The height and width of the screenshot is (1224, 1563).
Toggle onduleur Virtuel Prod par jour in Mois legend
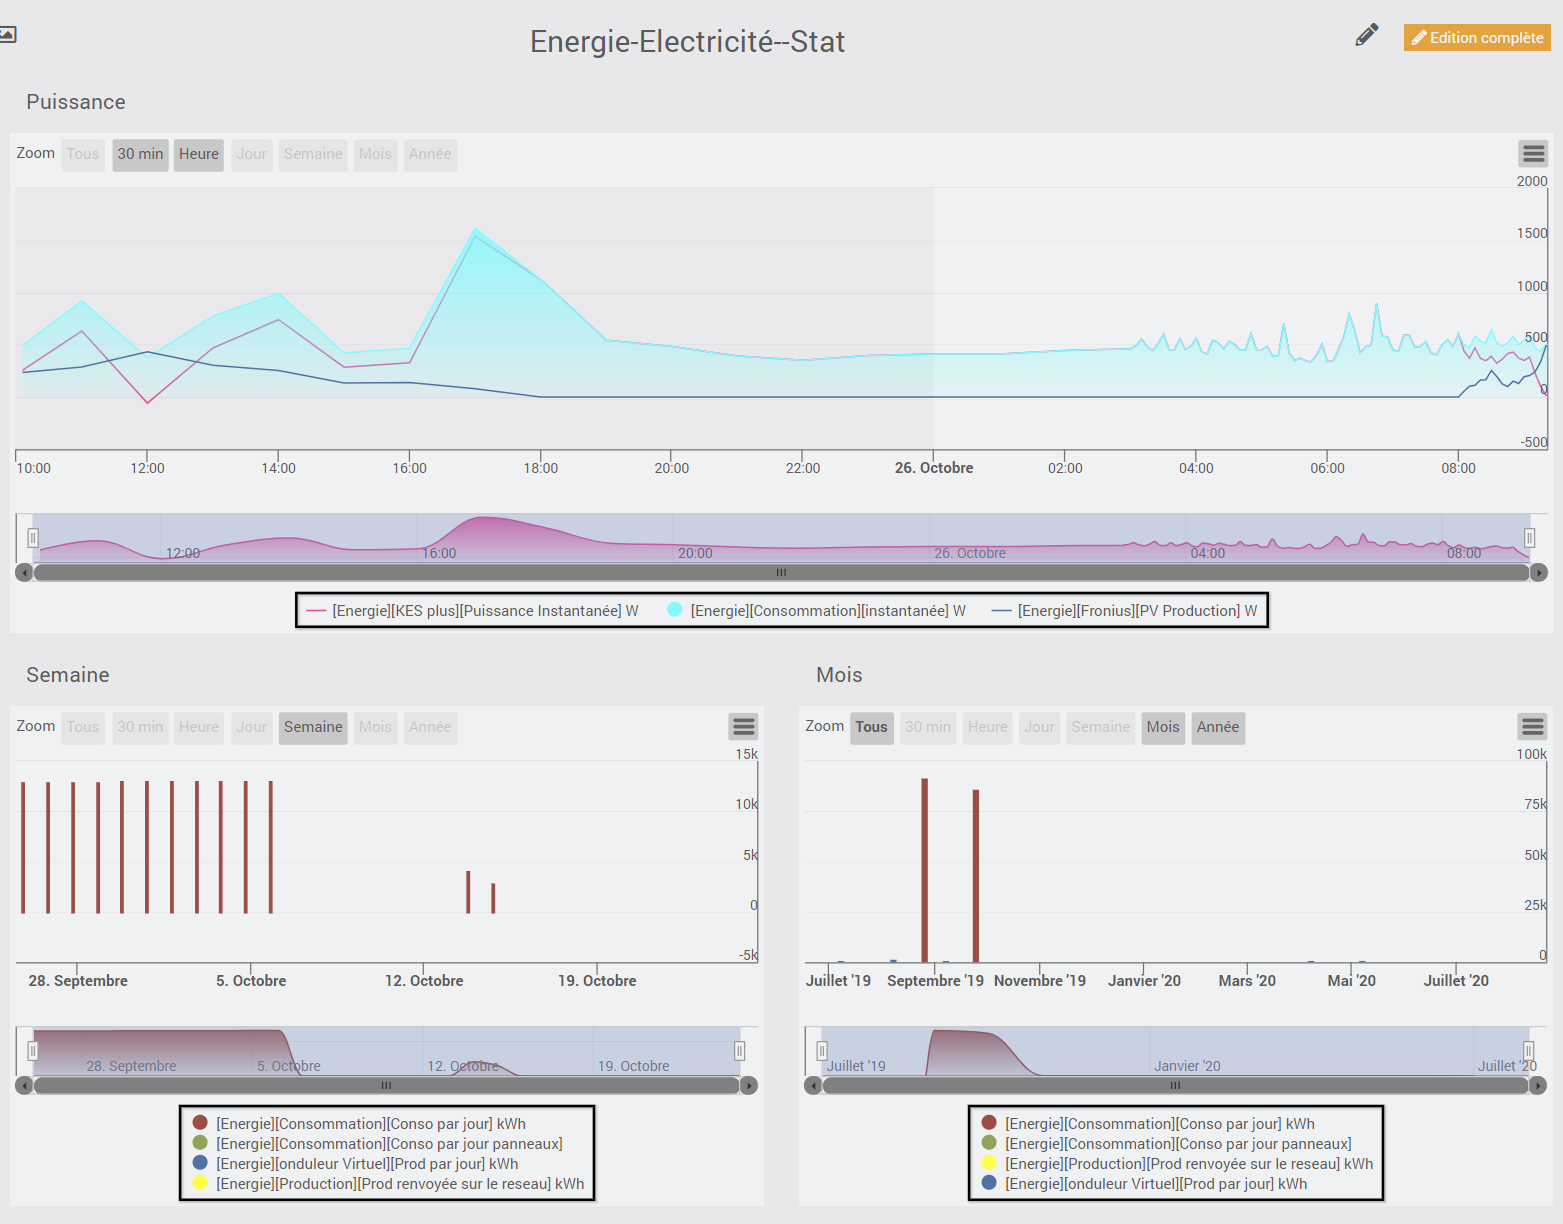(1144, 1184)
